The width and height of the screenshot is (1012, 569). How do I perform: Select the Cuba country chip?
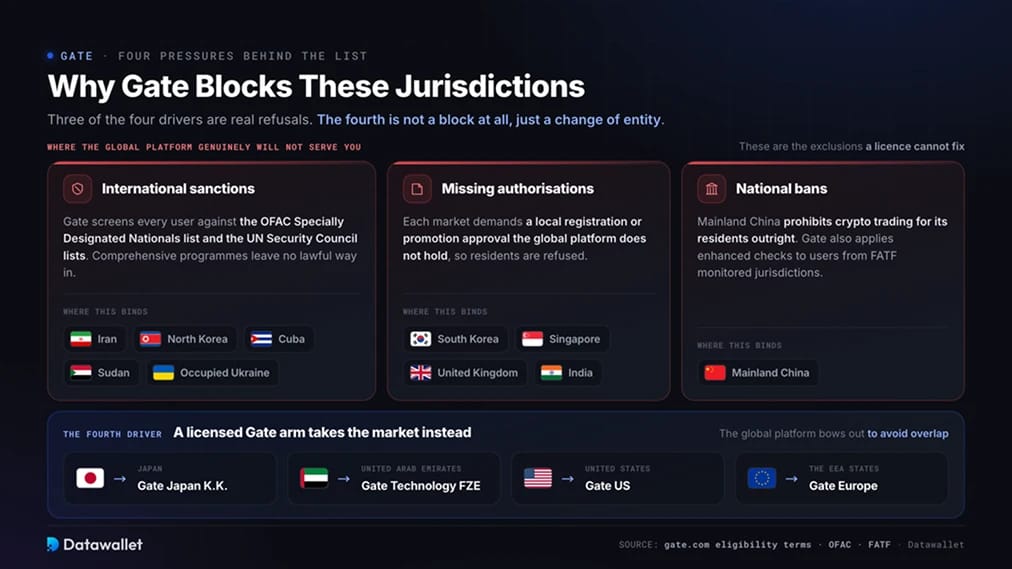(278, 339)
